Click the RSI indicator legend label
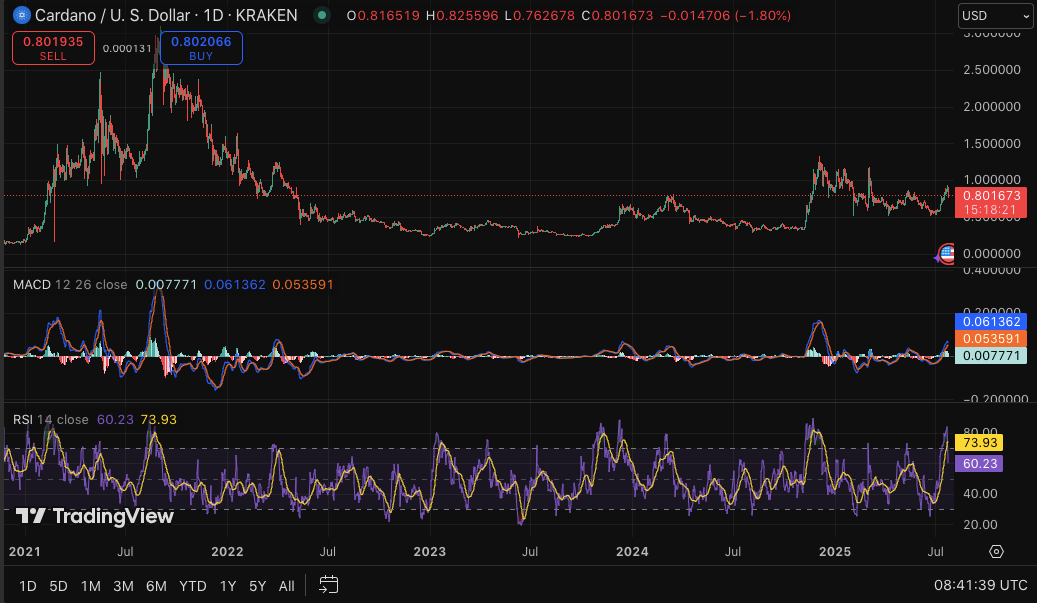 22,419
